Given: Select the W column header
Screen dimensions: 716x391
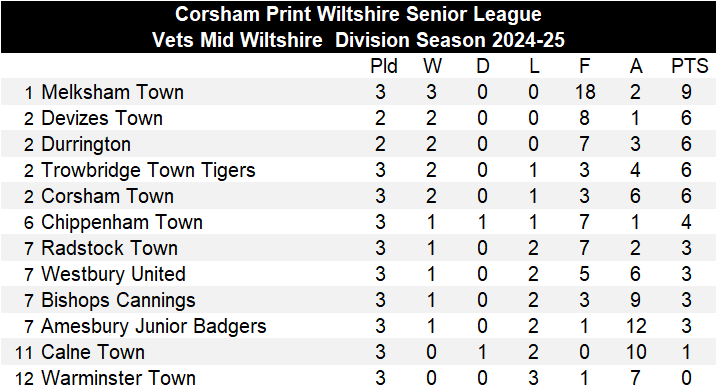Looking at the screenshot, I should pyautogui.click(x=432, y=66).
